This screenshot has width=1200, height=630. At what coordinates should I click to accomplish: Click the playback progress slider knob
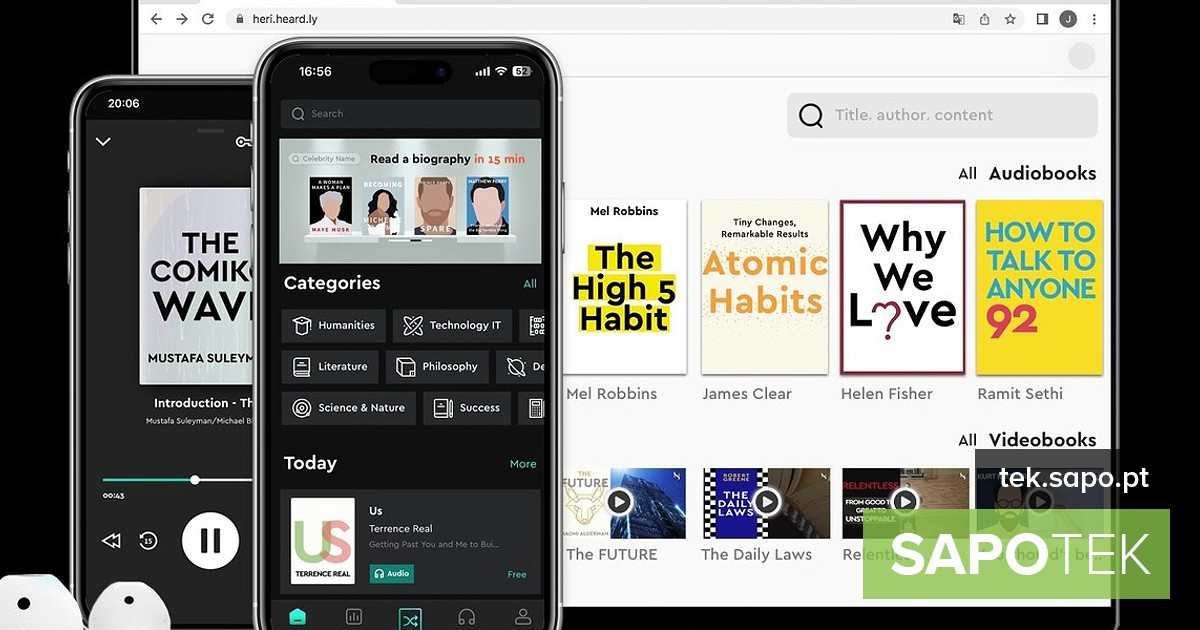pos(195,480)
